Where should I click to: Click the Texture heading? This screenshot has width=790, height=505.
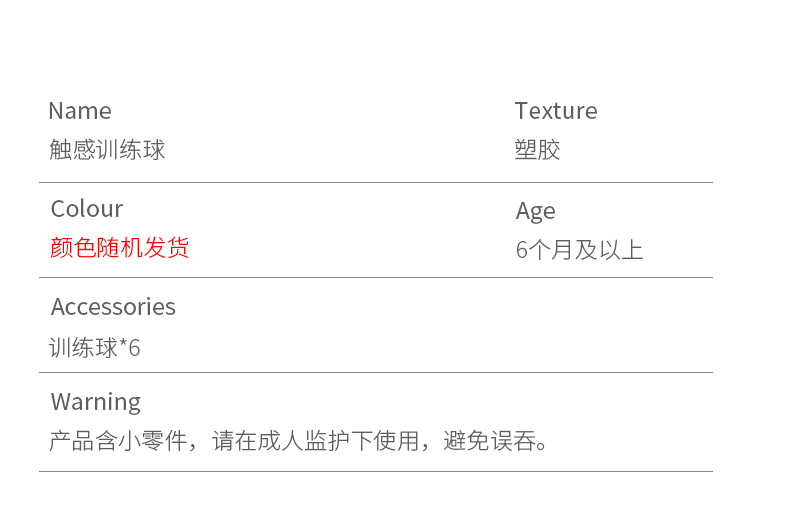(x=556, y=111)
